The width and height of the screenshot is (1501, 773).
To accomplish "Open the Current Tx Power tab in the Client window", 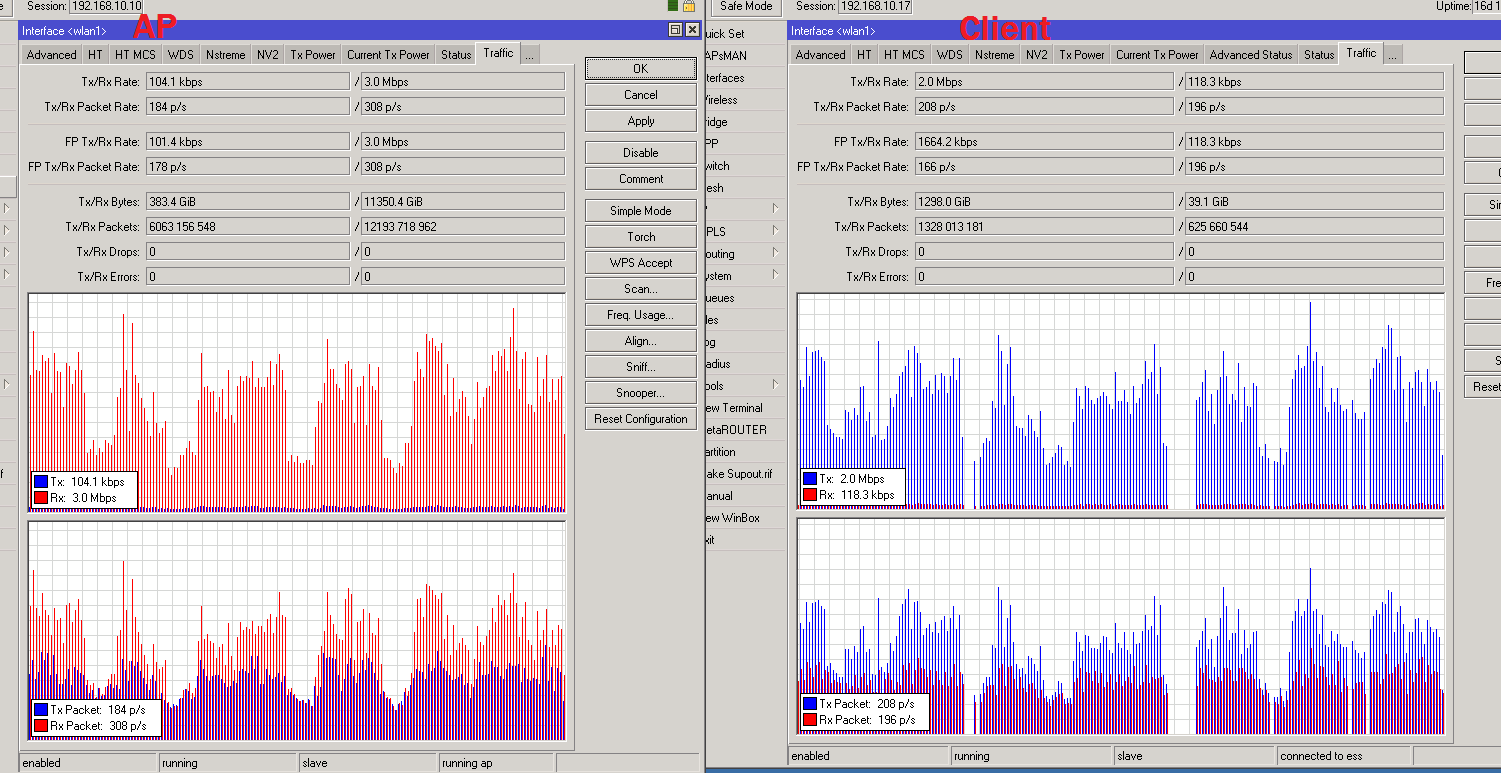I will 1157,55.
